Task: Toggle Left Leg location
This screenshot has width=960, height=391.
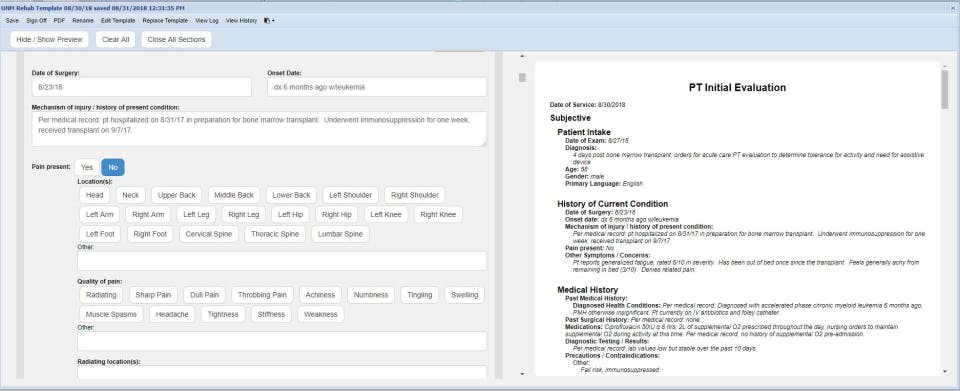Action: coord(197,215)
